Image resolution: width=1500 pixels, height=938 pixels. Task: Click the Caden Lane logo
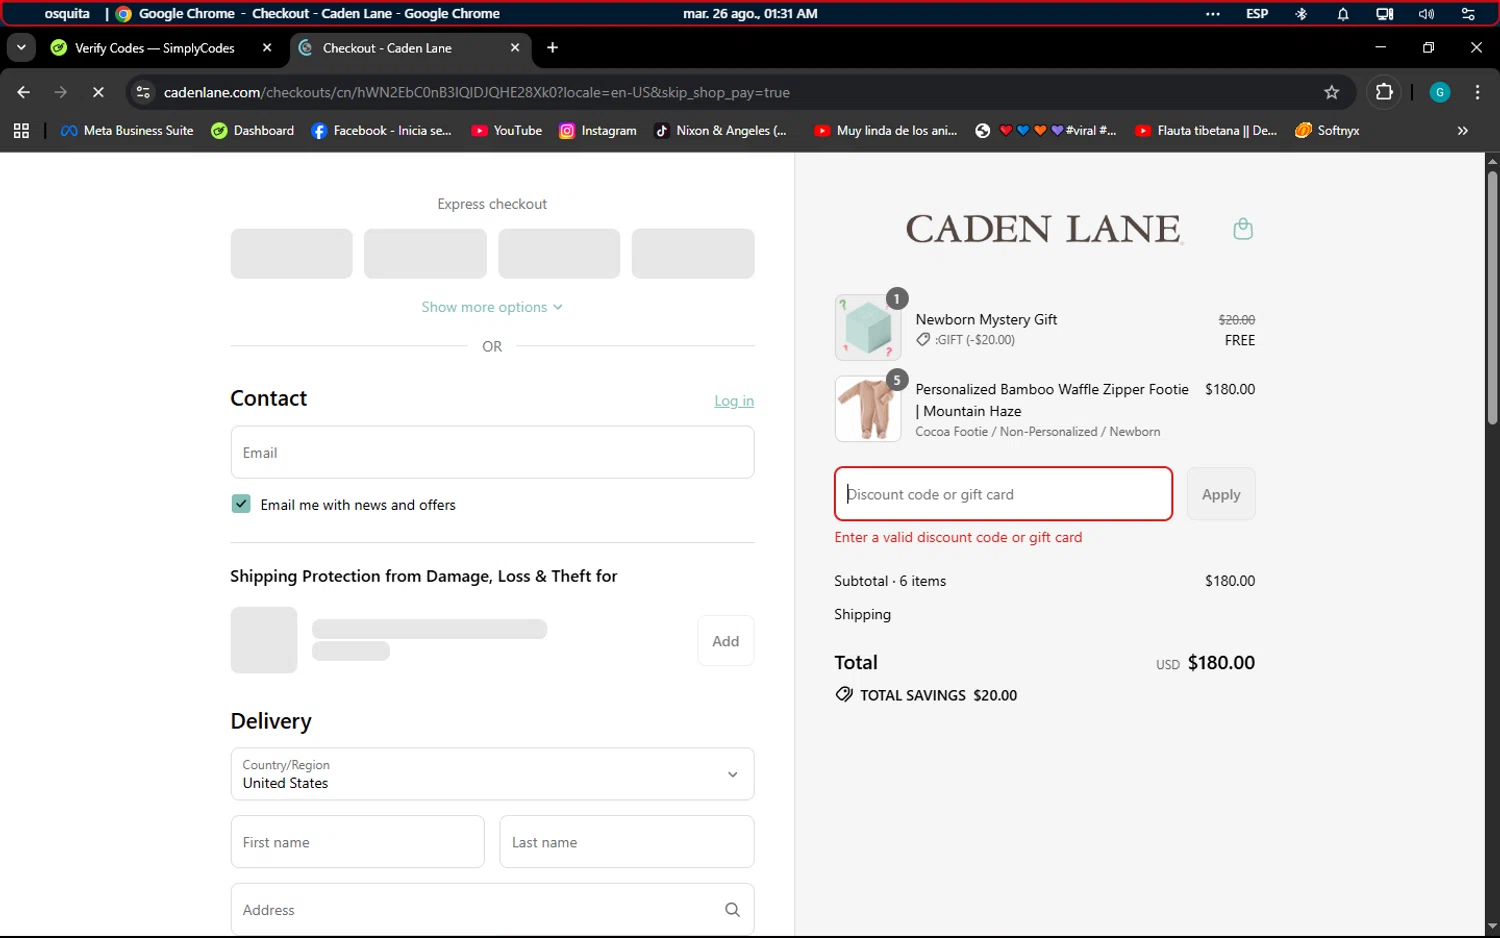point(1043,229)
